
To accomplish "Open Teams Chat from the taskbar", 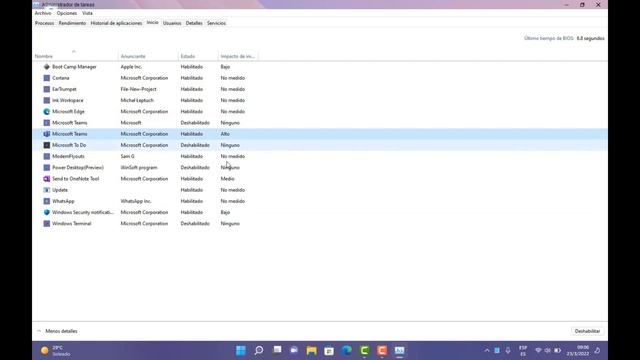I will point(294,351).
